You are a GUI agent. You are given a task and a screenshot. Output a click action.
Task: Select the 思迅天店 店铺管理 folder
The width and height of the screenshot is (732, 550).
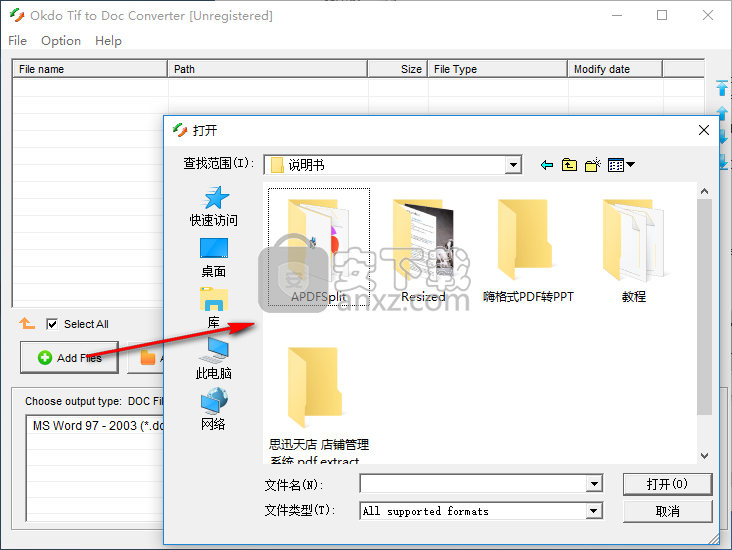click(x=319, y=404)
